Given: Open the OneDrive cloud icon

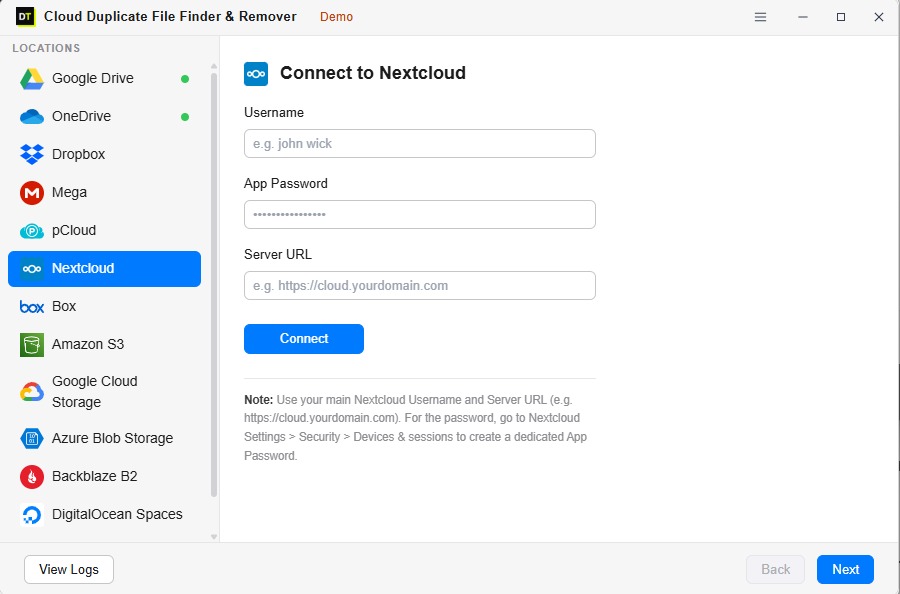Looking at the screenshot, I should click(32, 117).
